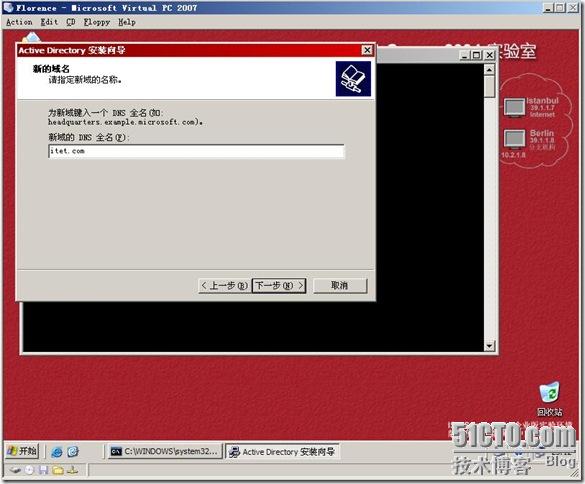Minimize the Virtual PC window
585x484 pixels.
pyautogui.click(x=548, y=8)
